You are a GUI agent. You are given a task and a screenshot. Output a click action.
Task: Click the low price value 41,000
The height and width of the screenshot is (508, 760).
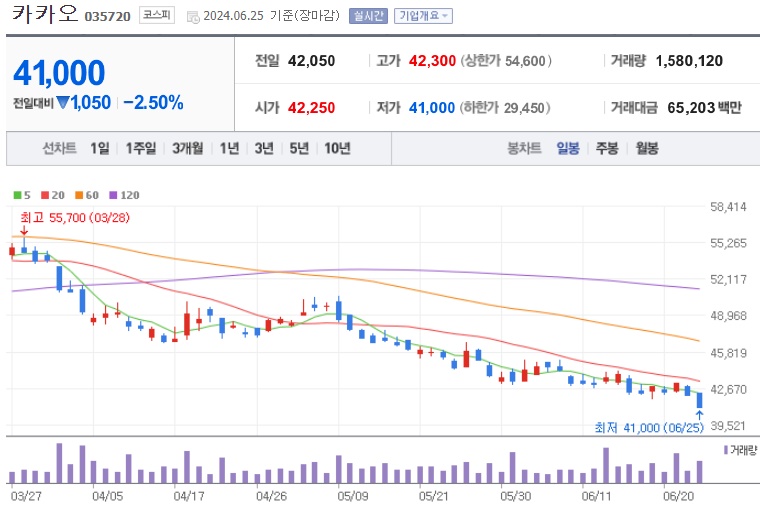(x=432, y=108)
